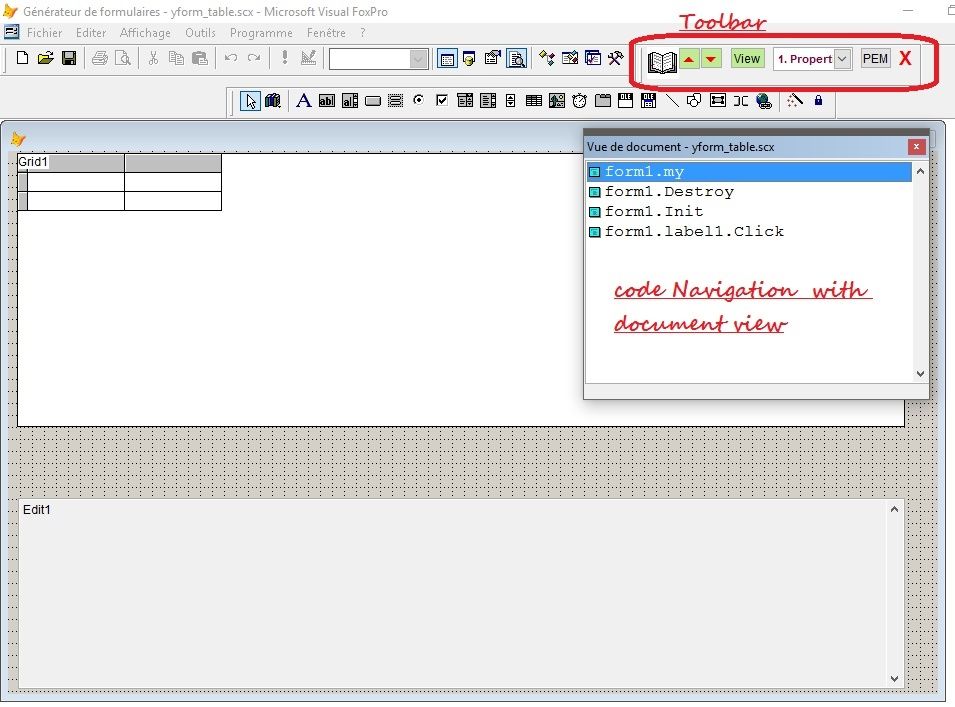The height and width of the screenshot is (707, 955).
Task: Click the Save diskette icon
Action: [x=69, y=59]
